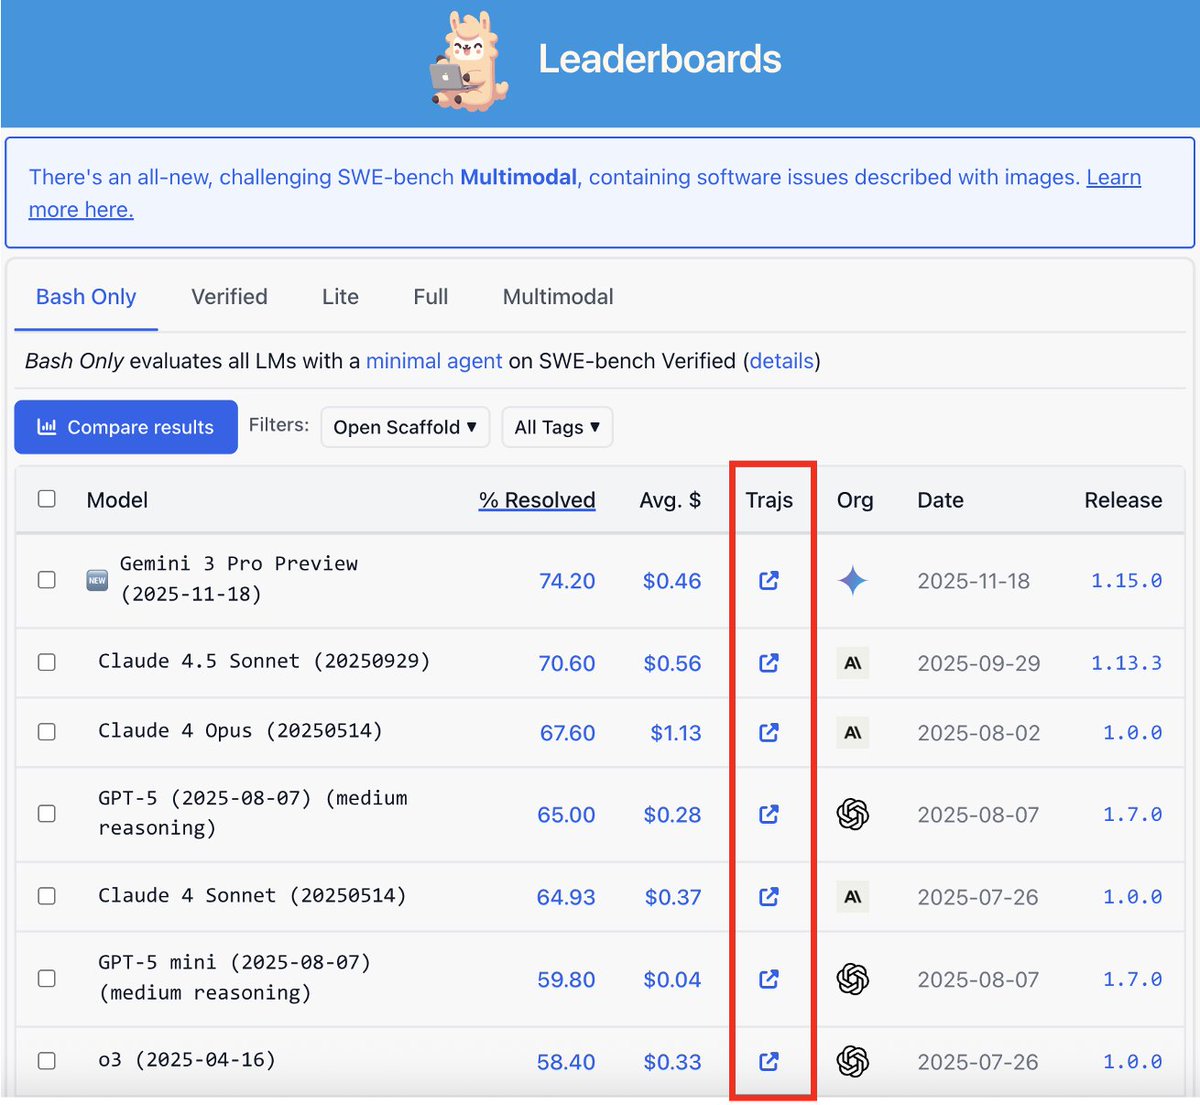The height and width of the screenshot is (1105, 1200).
Task: Click the 64.93 resolved score
Action: 566,897
